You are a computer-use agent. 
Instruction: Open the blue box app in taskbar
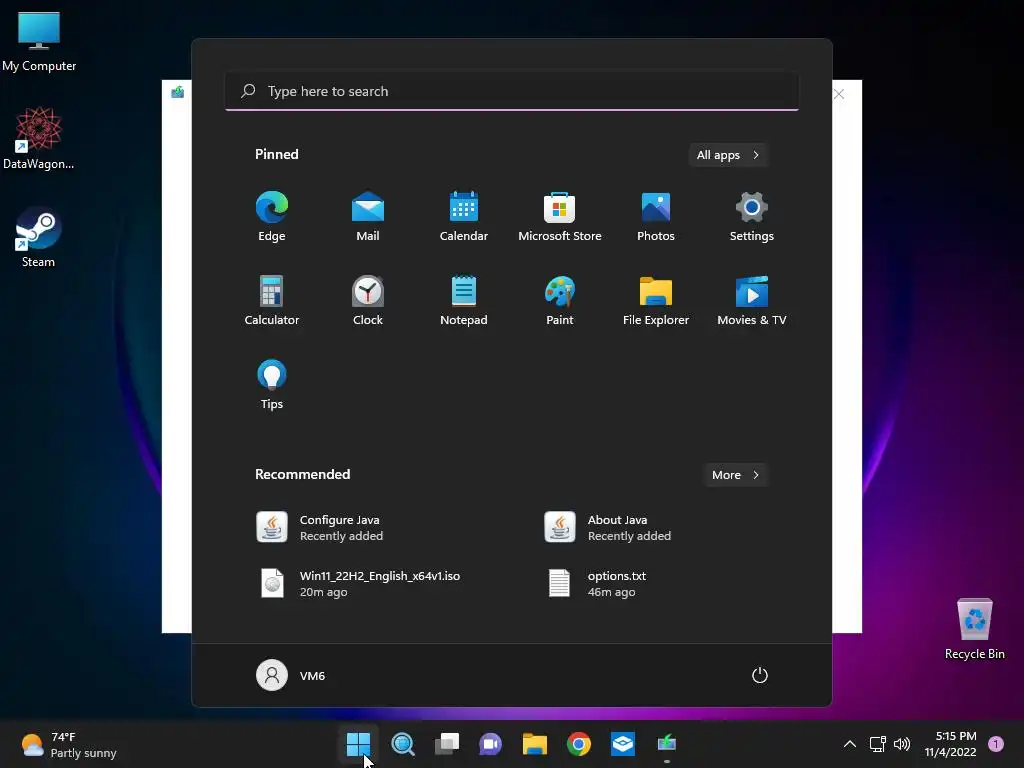pos(622,744)
